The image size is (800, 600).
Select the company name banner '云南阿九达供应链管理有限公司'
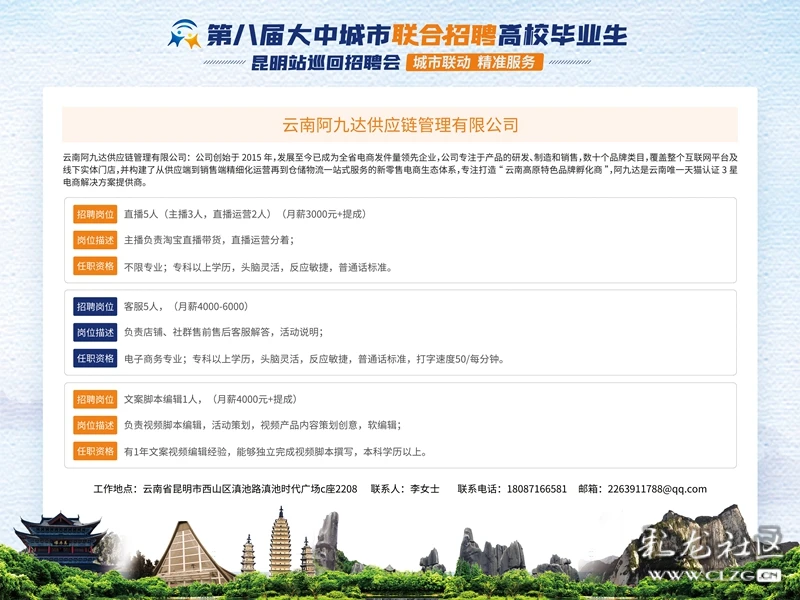click(x=400, y=124)
